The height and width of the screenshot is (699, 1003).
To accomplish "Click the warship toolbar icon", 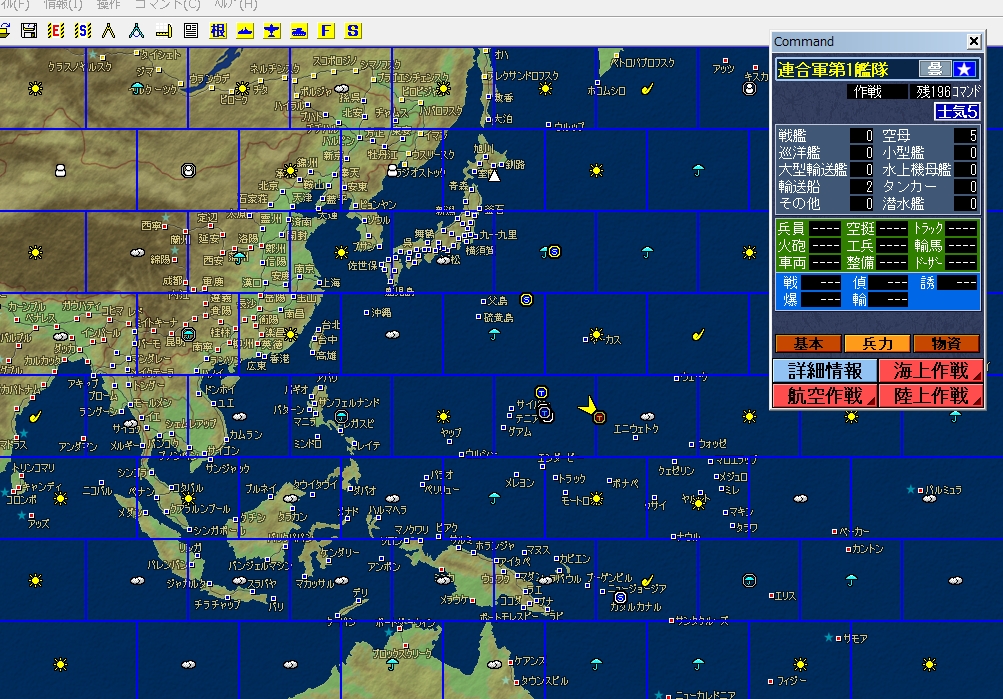I will click(x=245, y=31).
